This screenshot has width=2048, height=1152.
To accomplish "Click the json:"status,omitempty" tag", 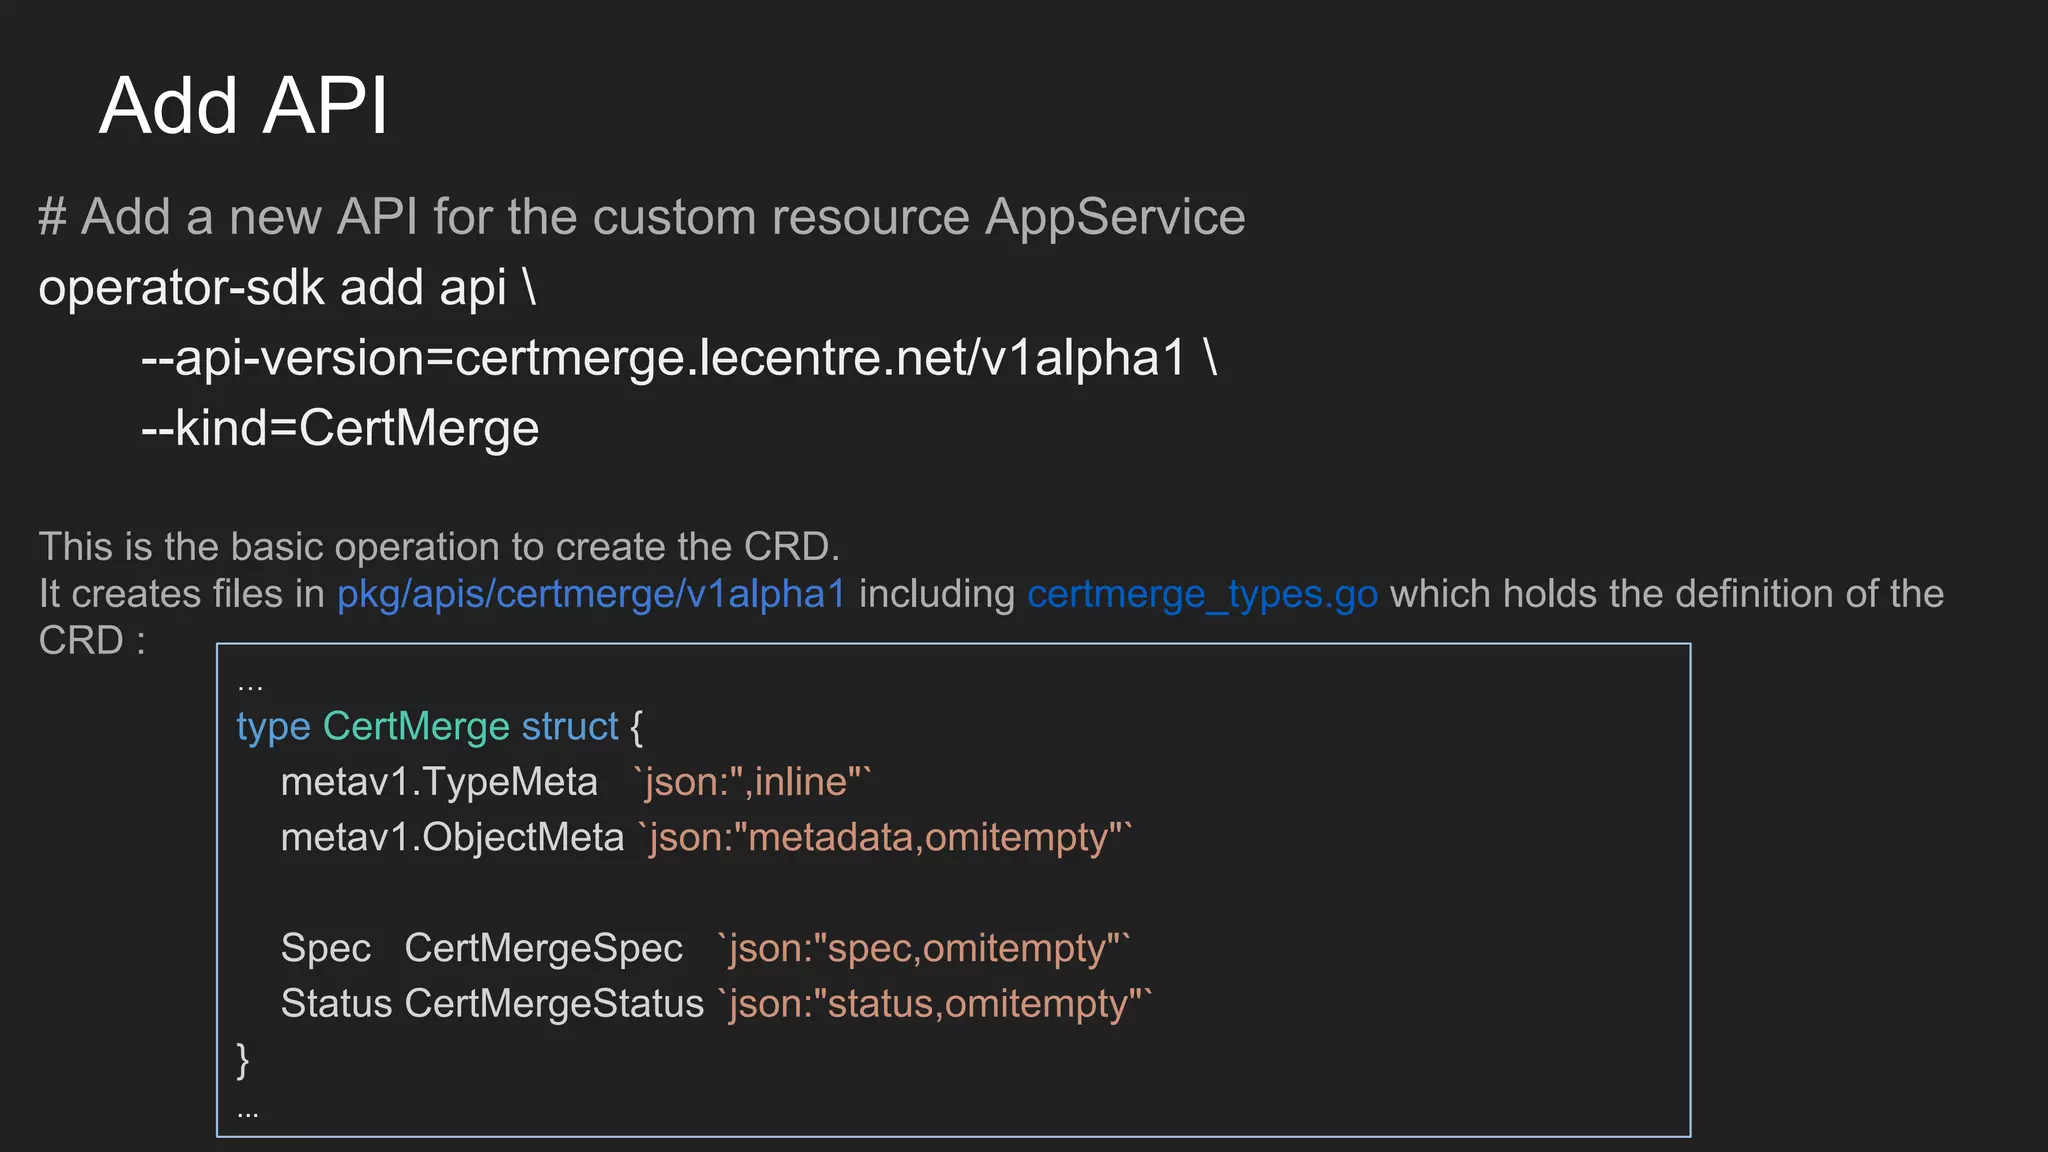I will pos(935,1004).
